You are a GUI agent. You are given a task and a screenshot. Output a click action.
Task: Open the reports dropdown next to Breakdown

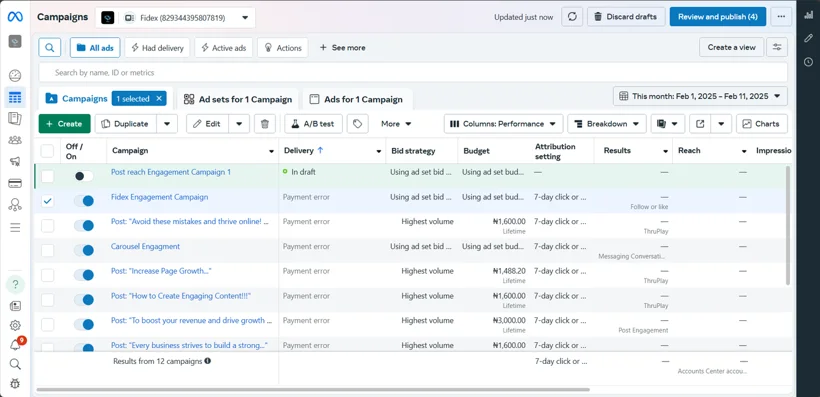668,124
